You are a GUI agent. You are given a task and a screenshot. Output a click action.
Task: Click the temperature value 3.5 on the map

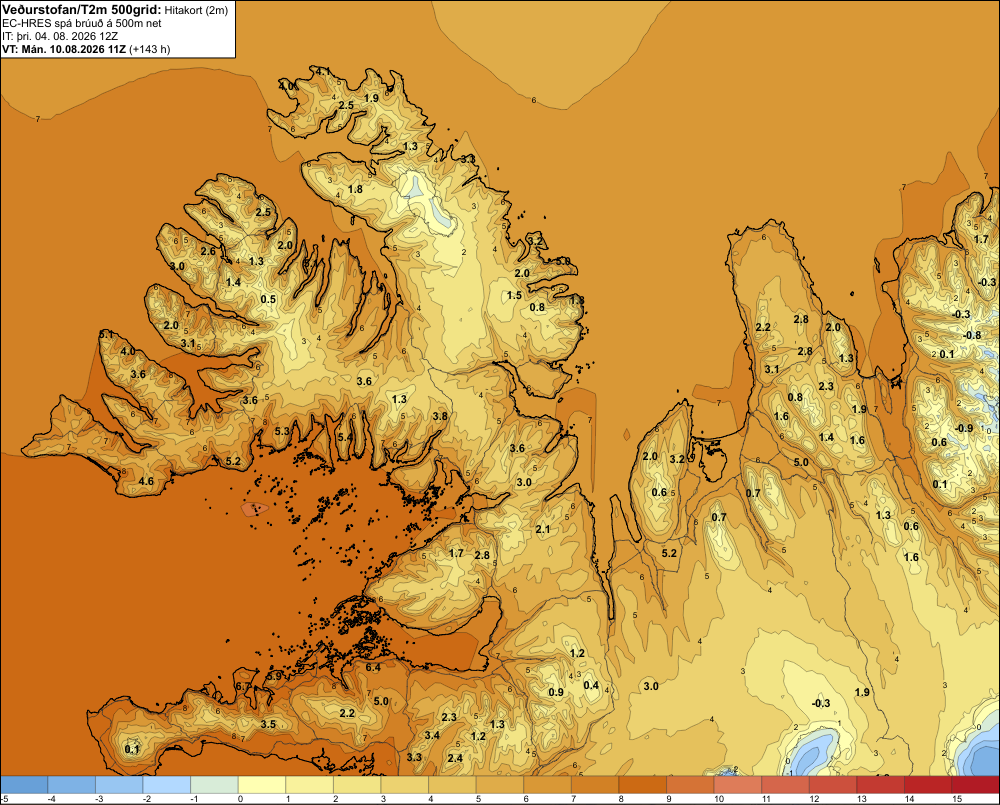pos(268,724)
